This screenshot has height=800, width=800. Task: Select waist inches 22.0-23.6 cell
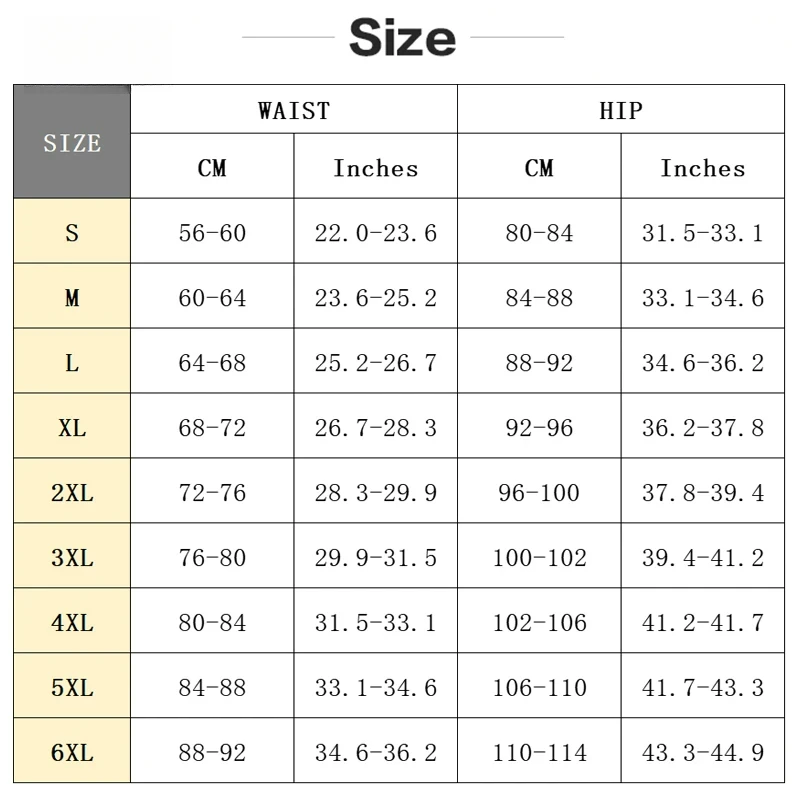[x=376, y=231]
